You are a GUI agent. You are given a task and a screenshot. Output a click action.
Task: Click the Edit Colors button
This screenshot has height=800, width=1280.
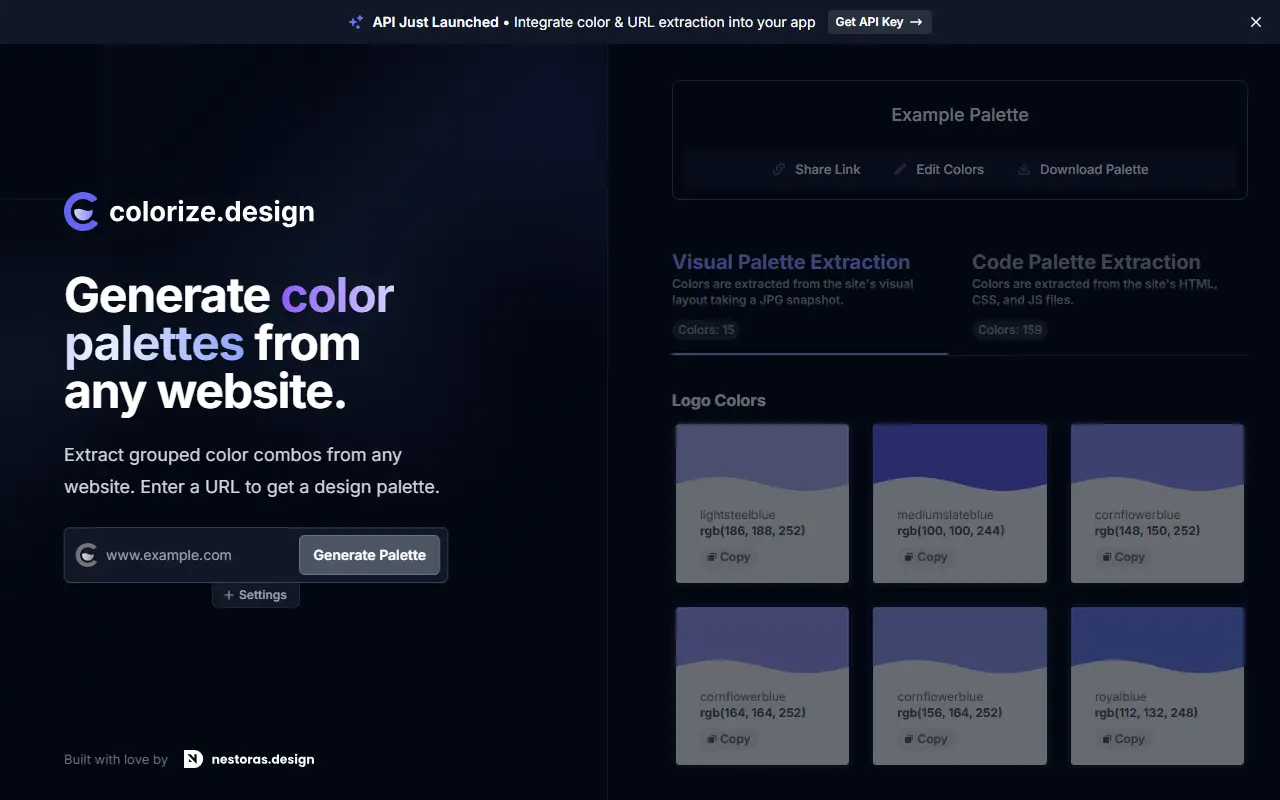click(x=939, y=169)
